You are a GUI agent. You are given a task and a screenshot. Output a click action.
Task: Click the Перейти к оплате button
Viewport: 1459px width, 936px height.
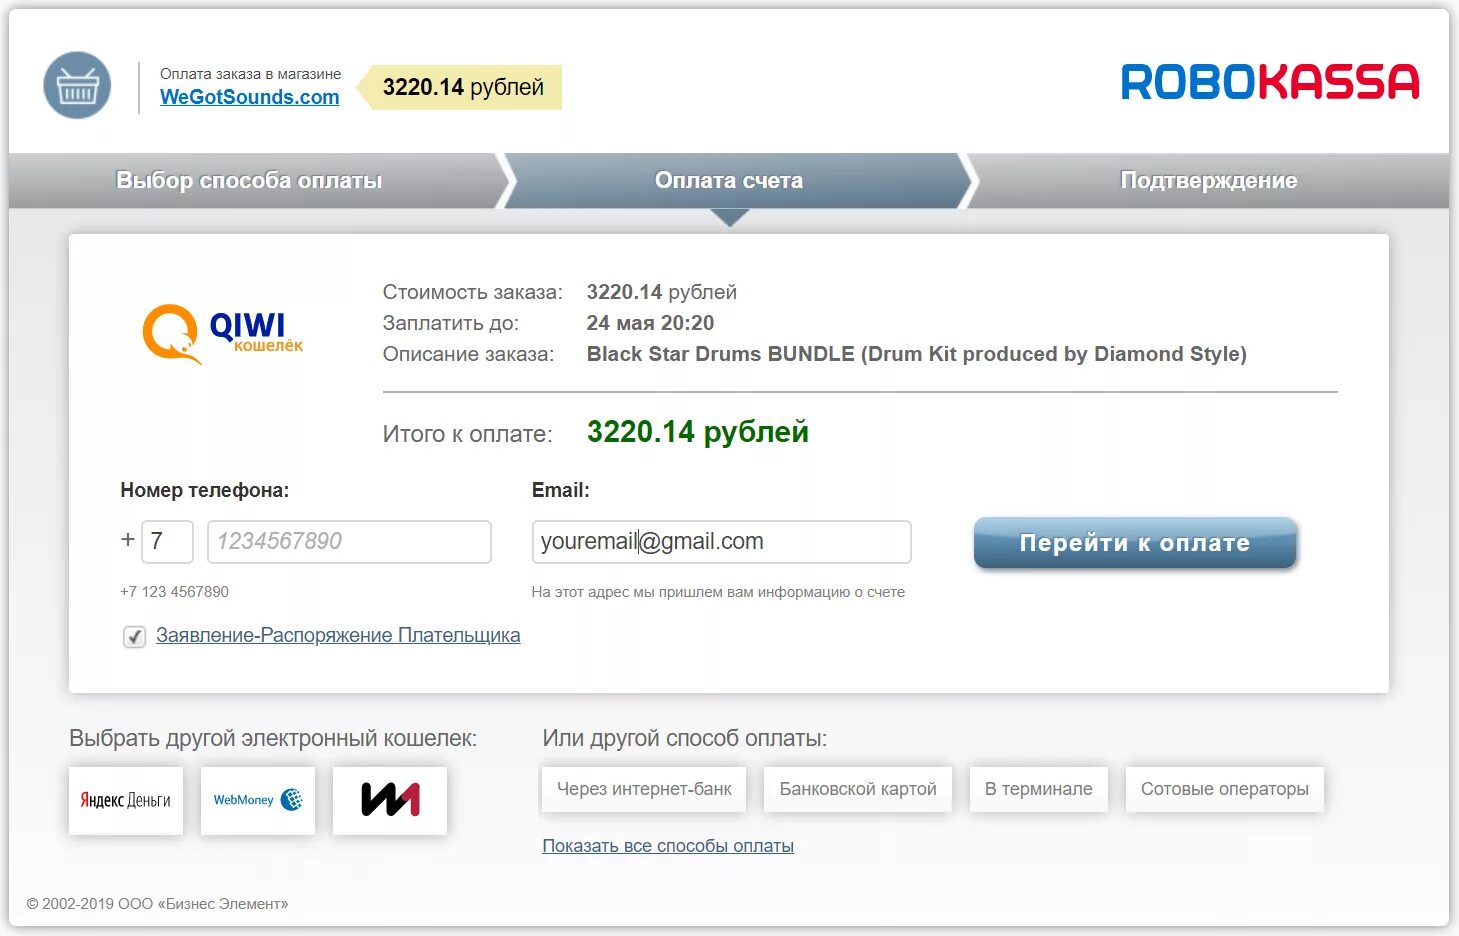click(x=1135, y=543)
